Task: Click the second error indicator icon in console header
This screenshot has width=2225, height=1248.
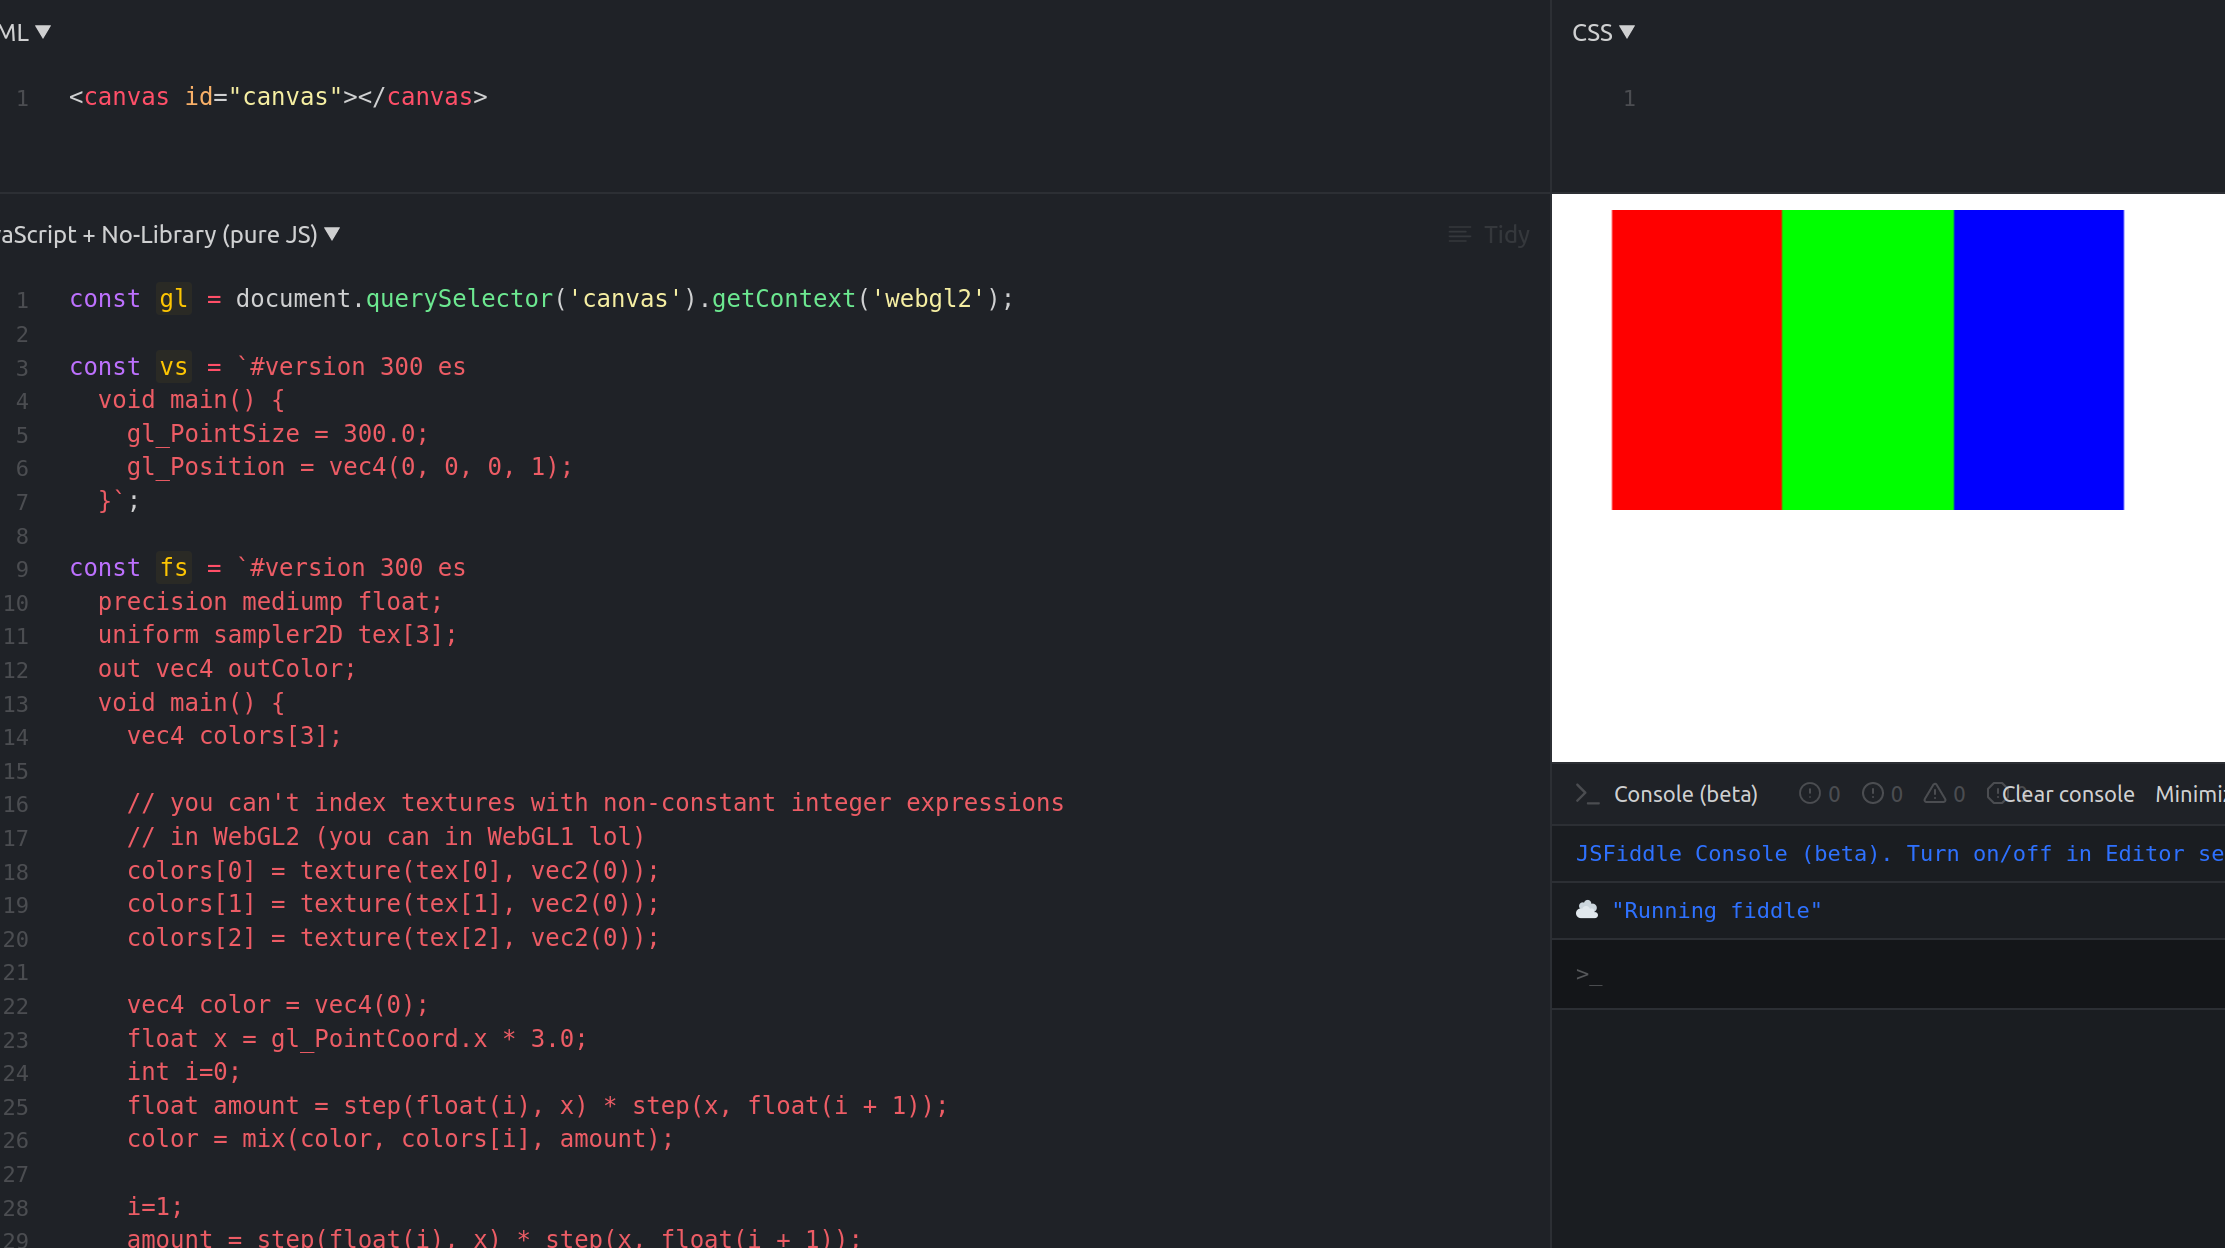Action: (1873, 793)
